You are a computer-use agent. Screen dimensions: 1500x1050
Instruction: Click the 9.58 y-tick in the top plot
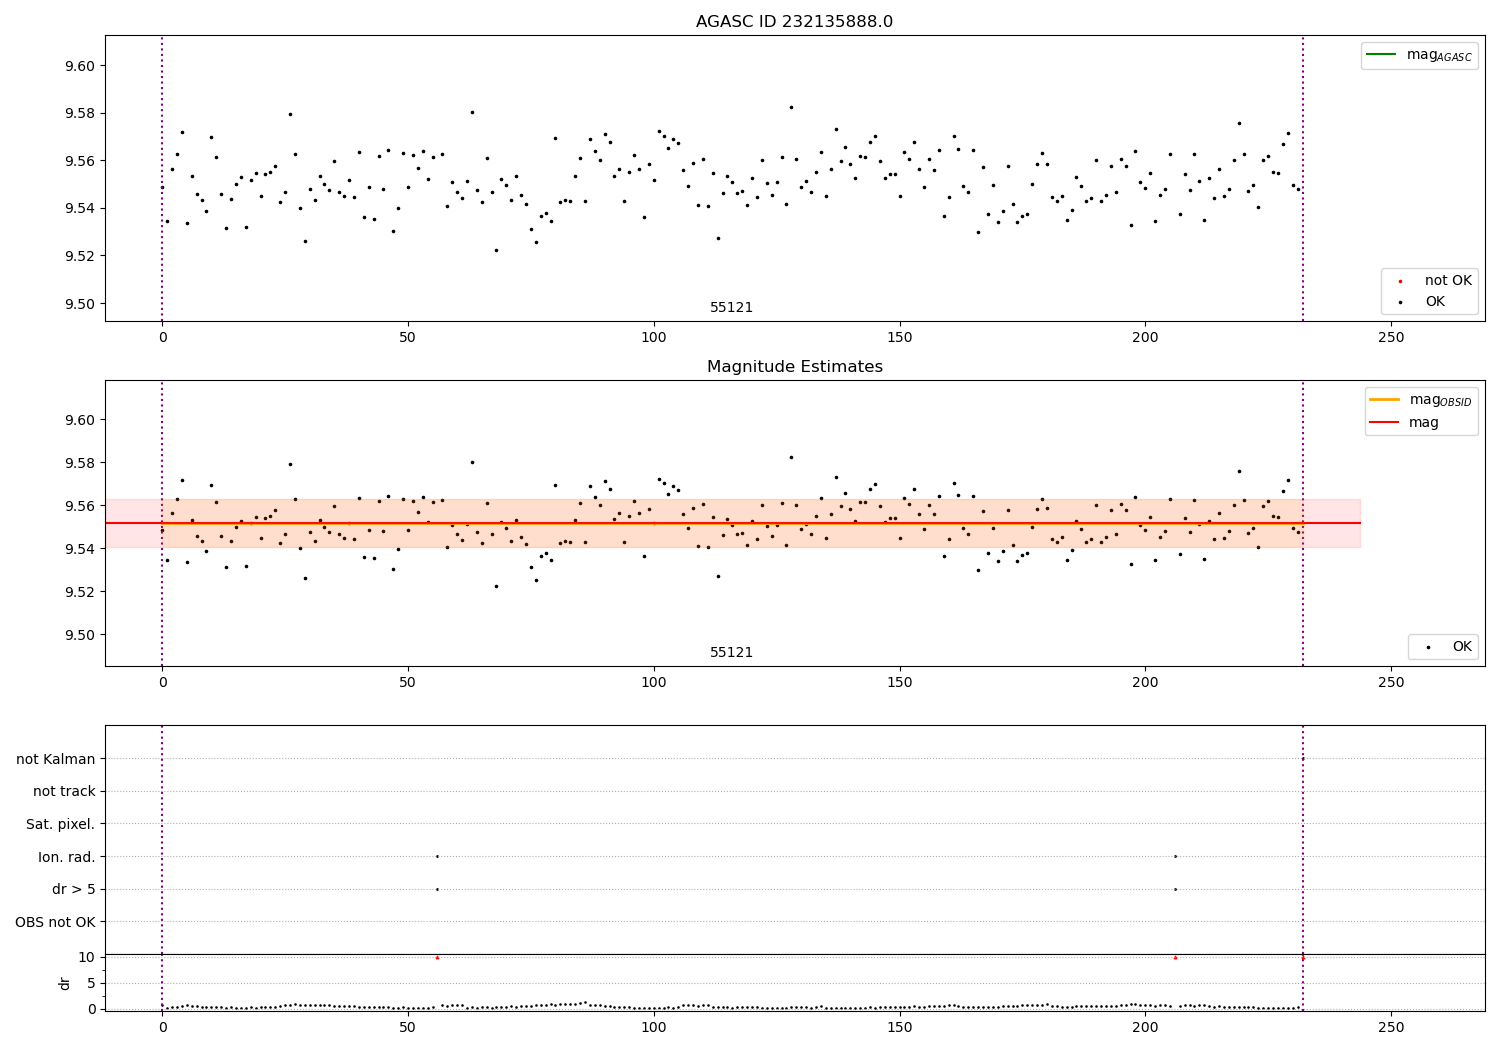click(x=80, y=113)
